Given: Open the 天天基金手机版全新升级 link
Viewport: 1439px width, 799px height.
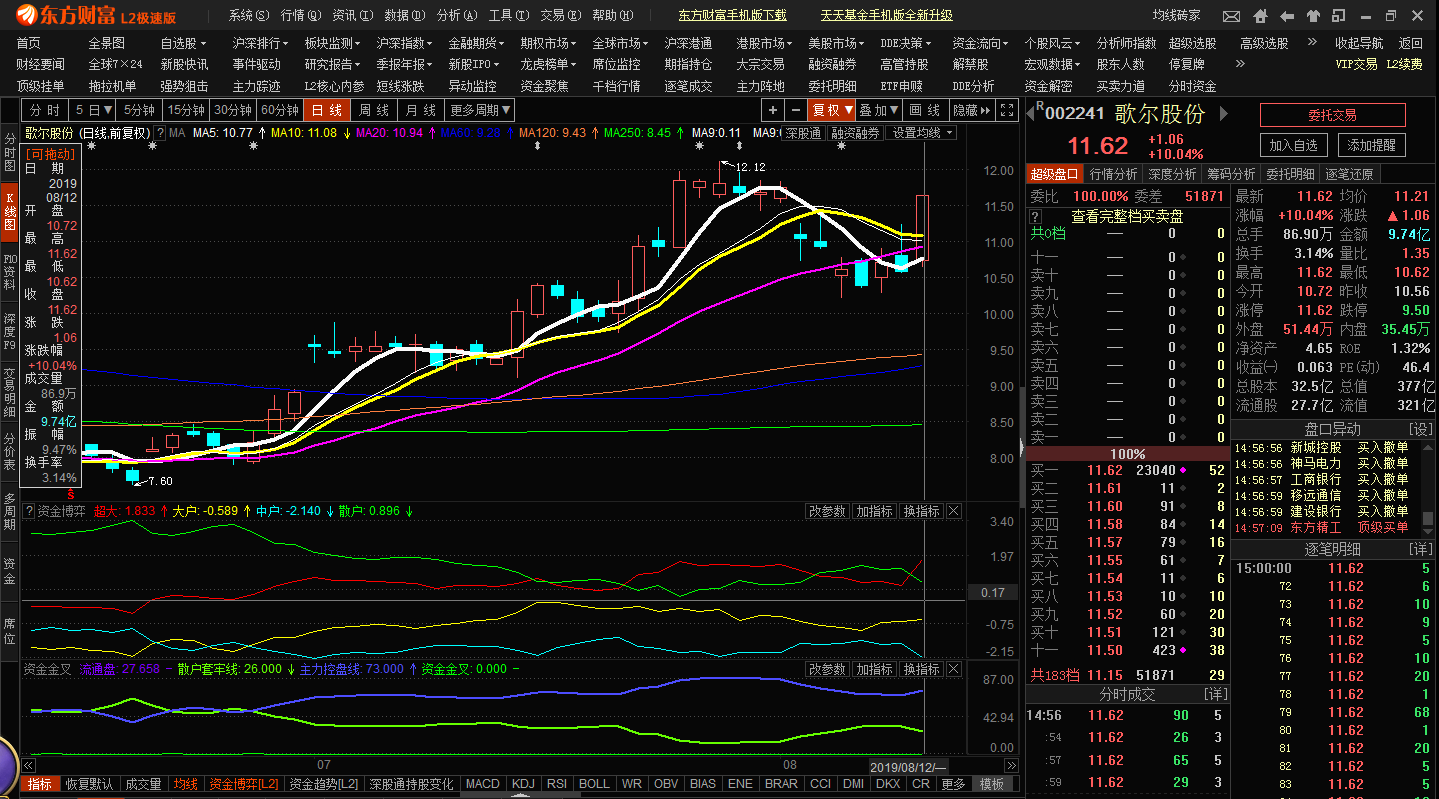Looking at the screenshot, I should [x=886, y=16].
